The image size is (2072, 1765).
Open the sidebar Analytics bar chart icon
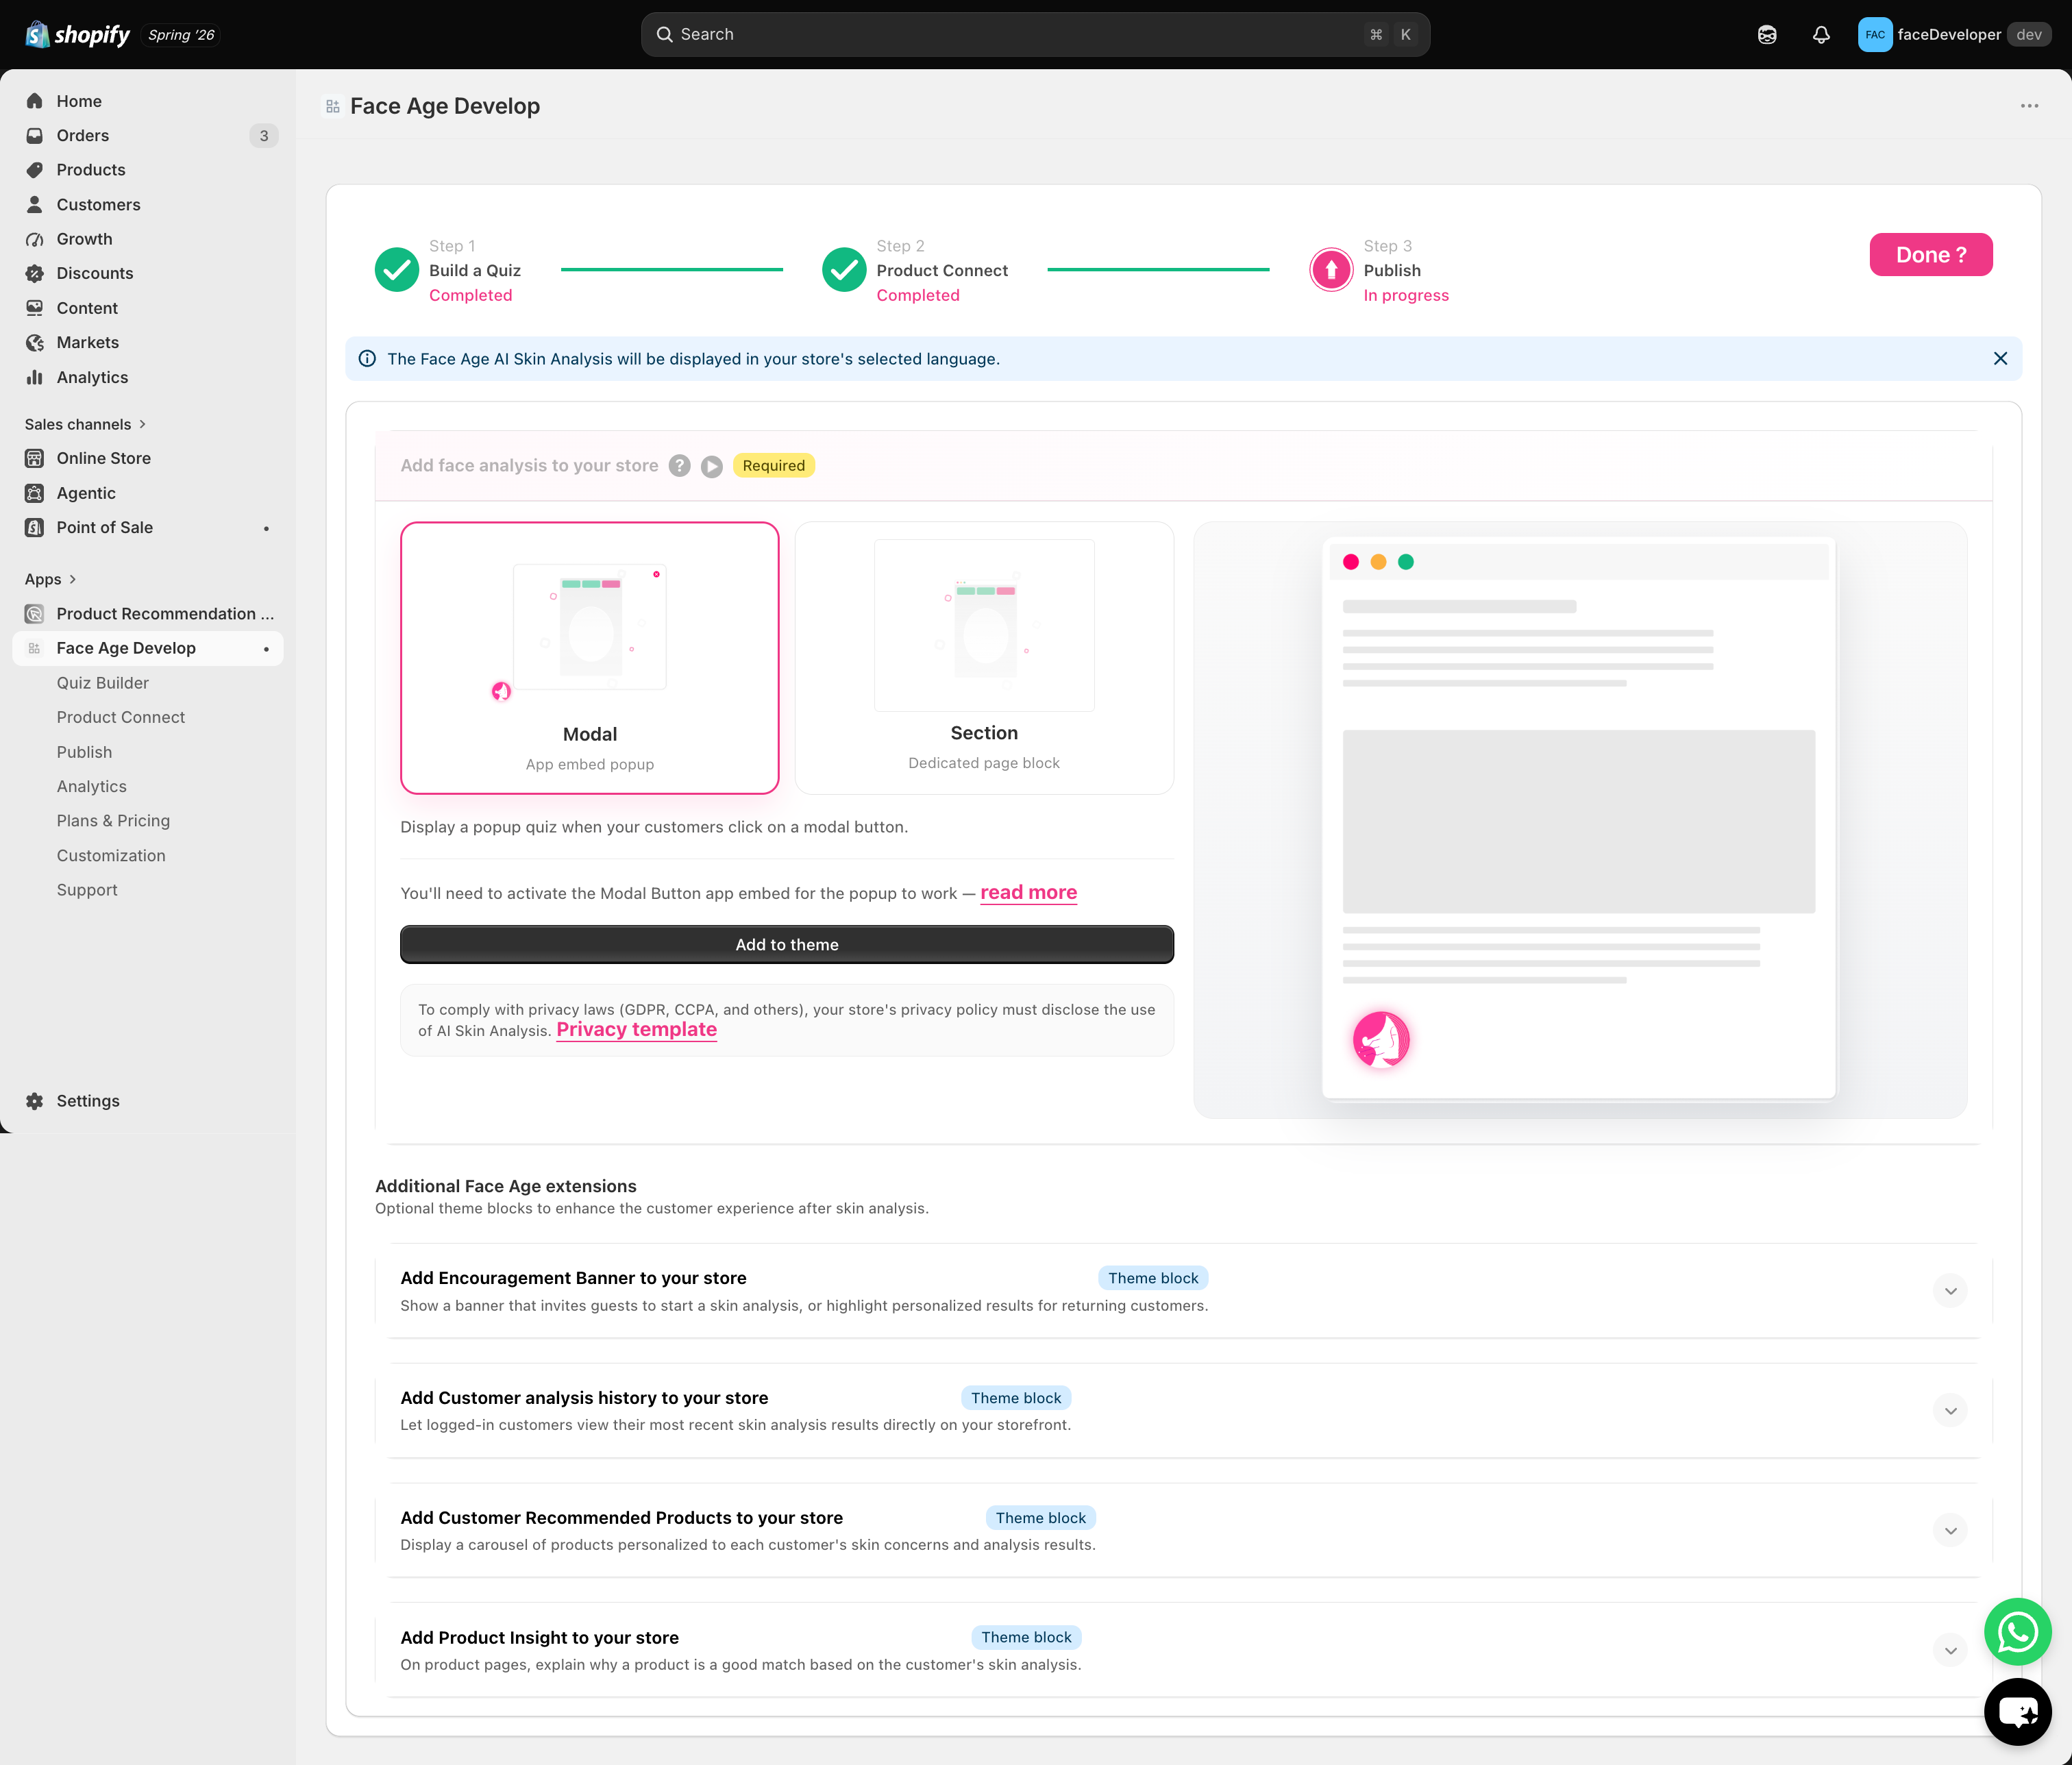(x=35, y=377)
